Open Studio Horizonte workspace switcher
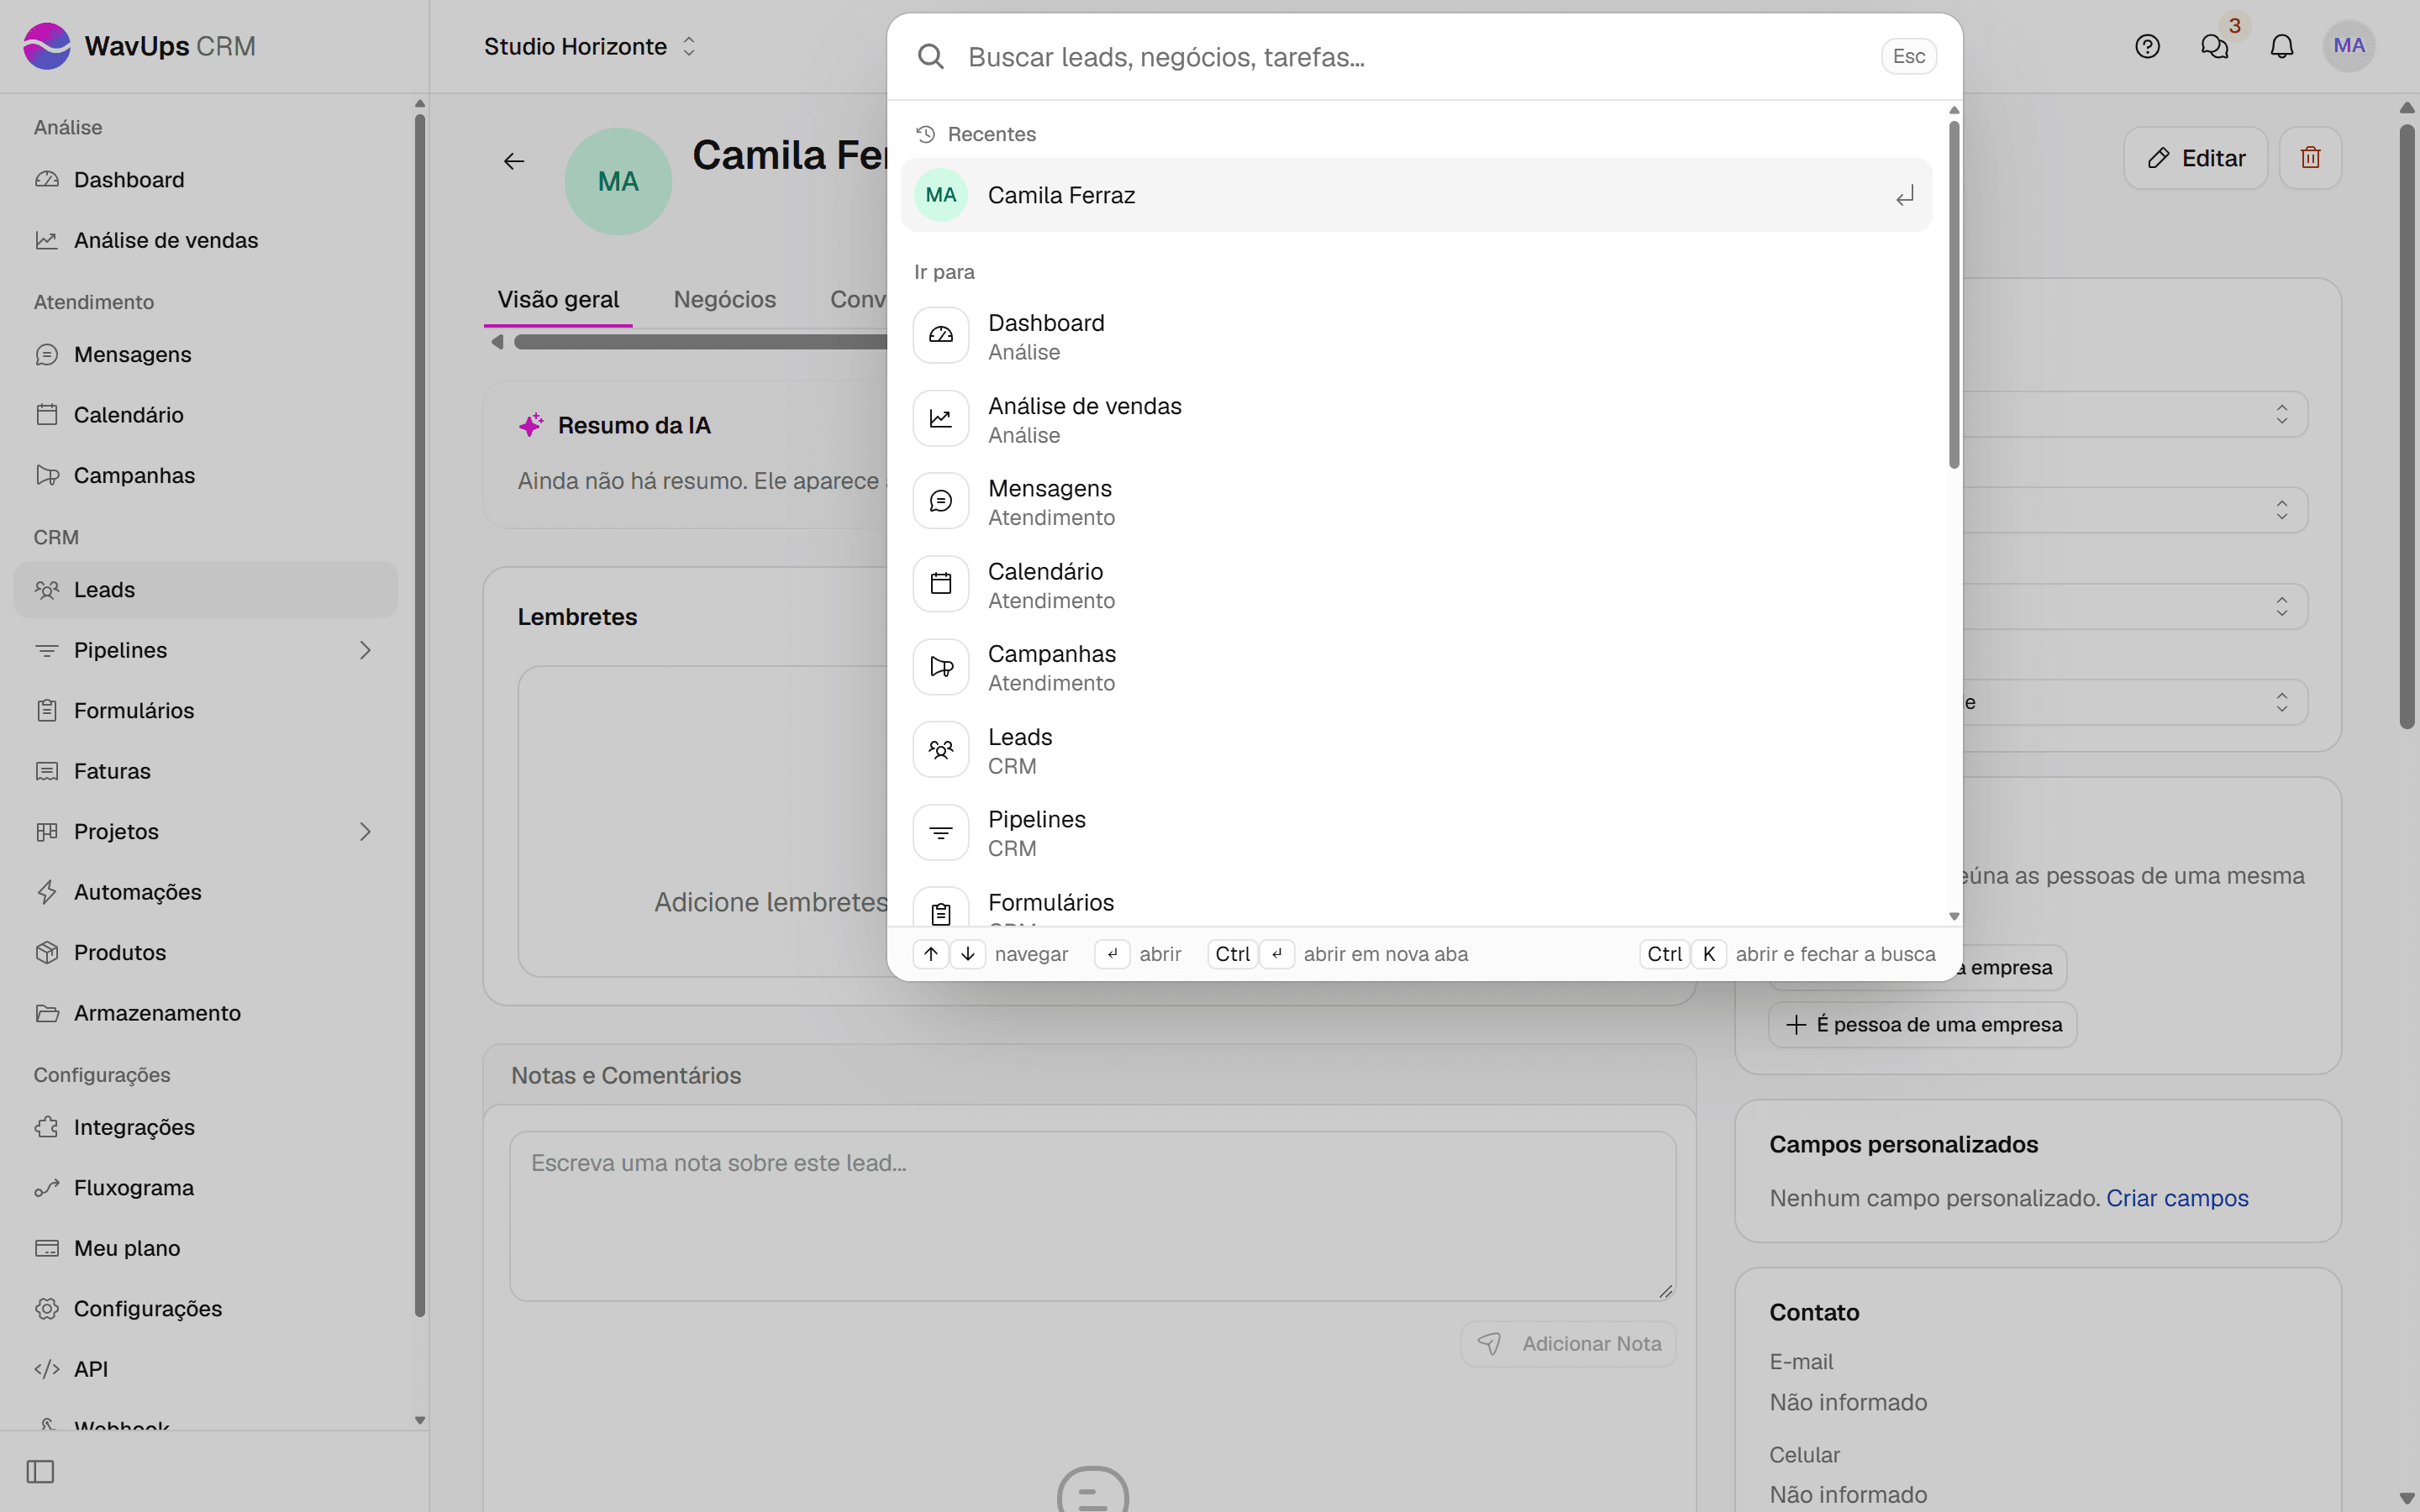Image resolution: width=2420 pixels, height=1512 pixels. coord(590,46)
